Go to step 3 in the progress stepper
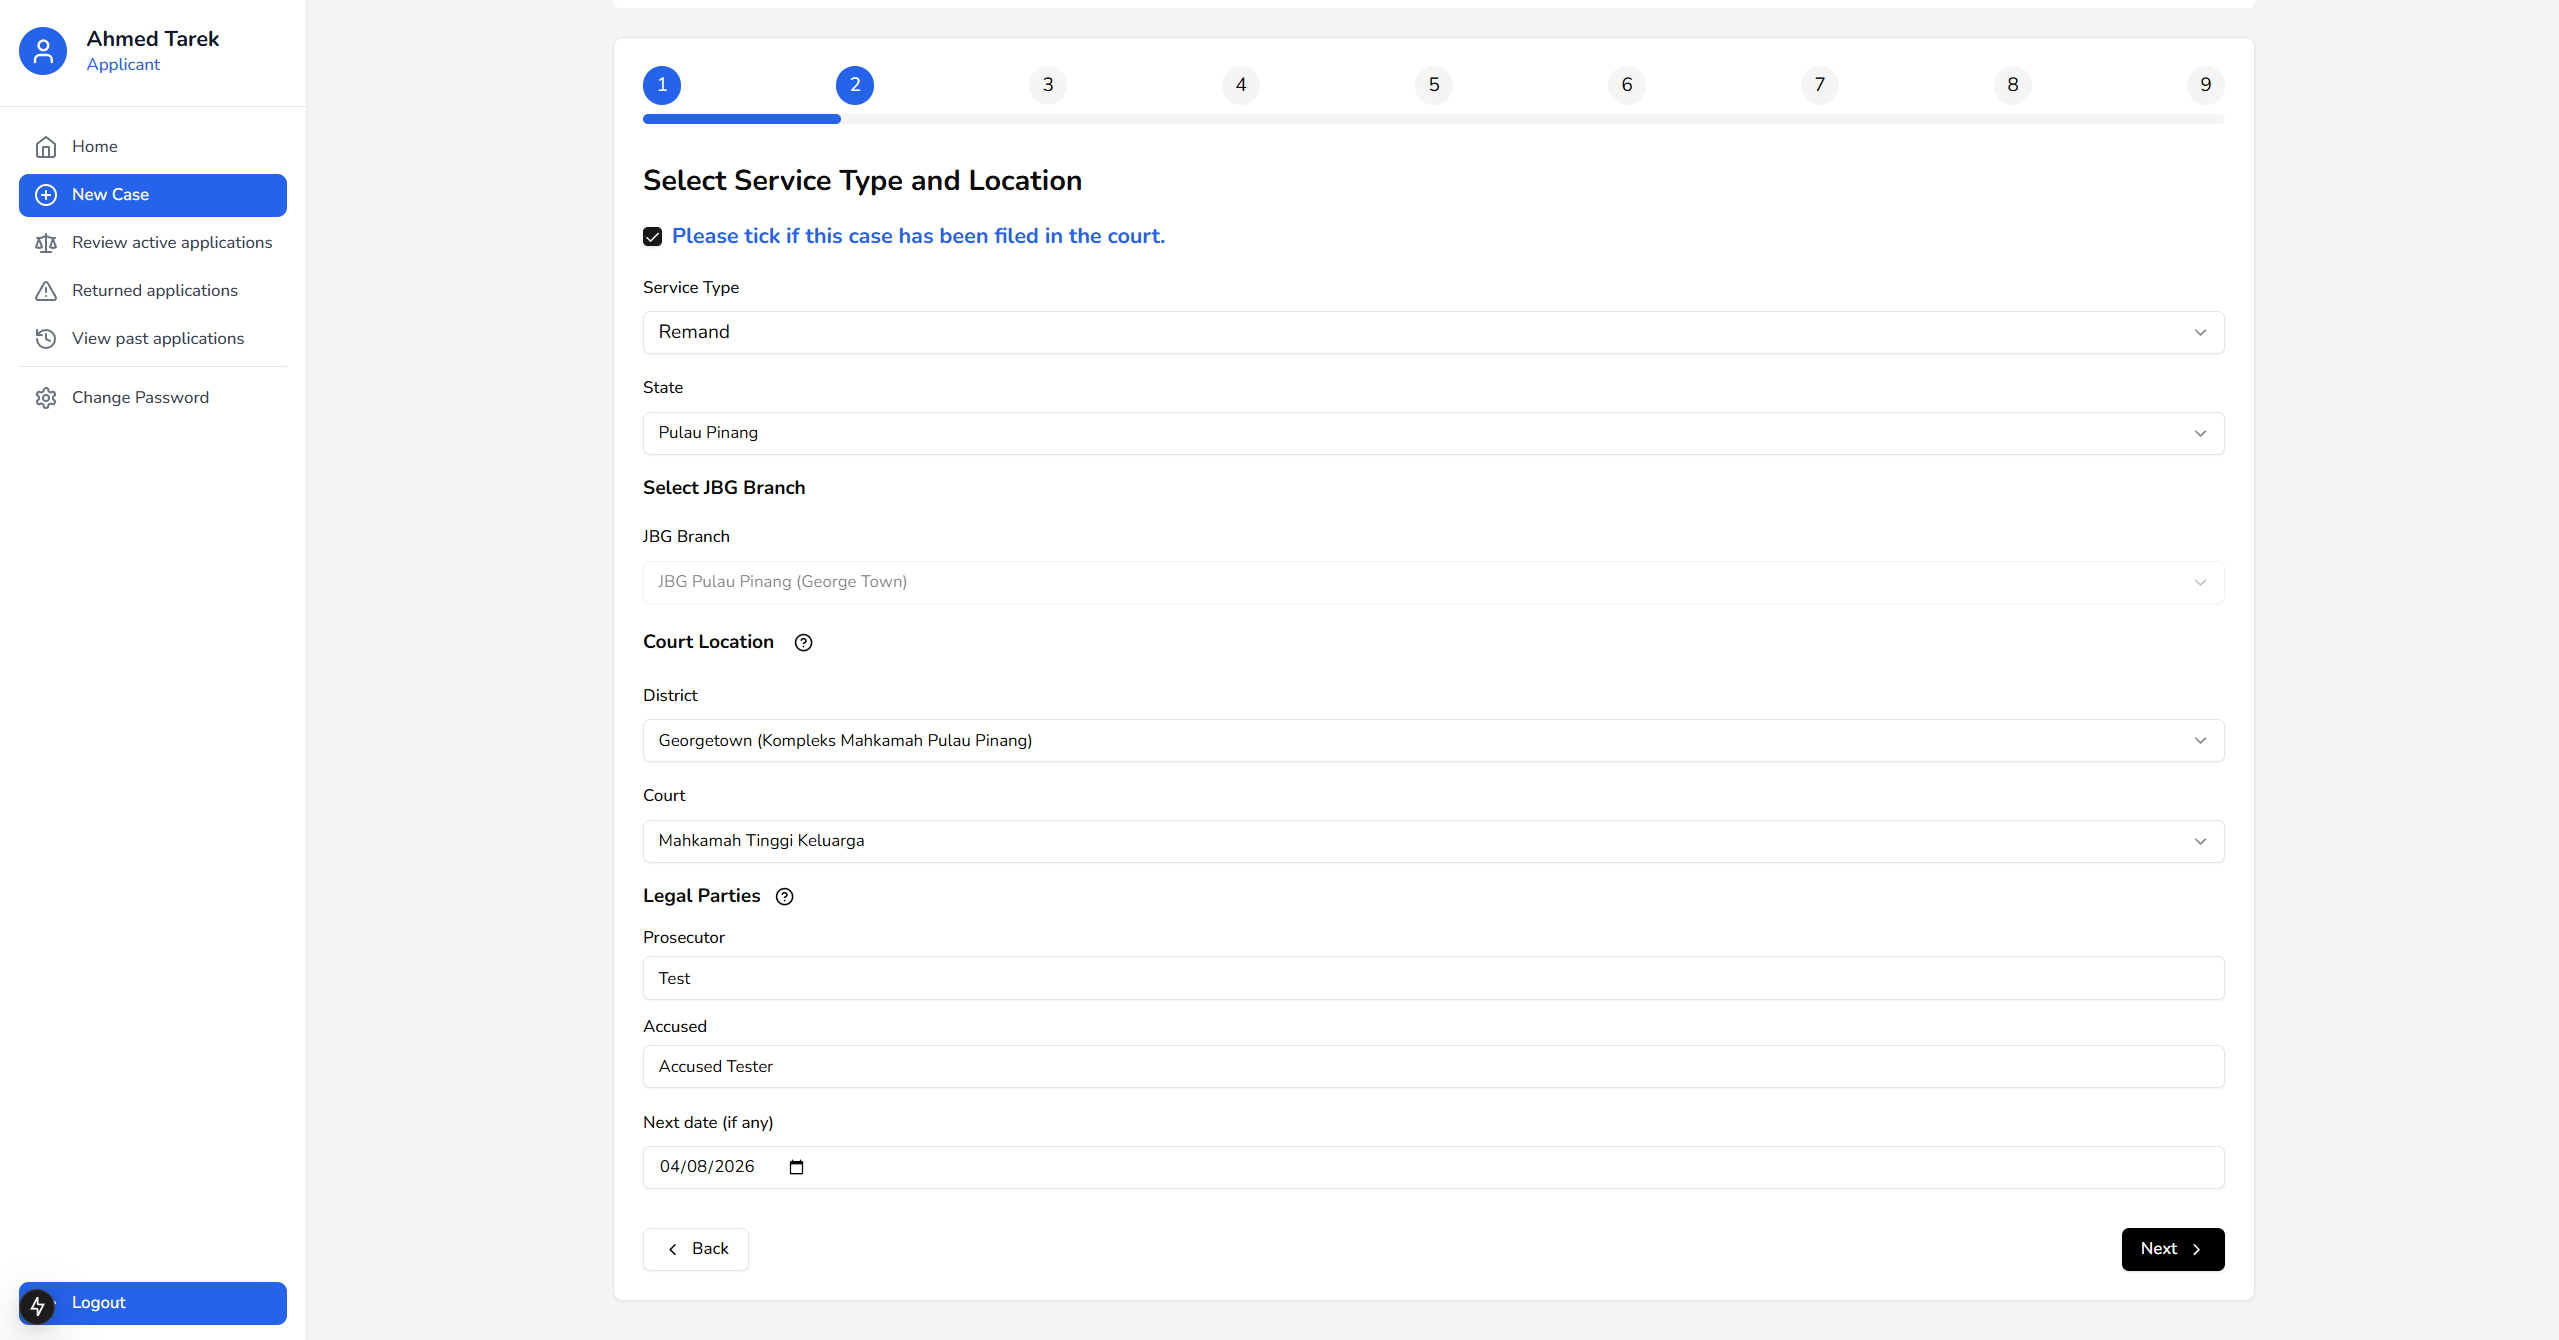 point(1047,85)
